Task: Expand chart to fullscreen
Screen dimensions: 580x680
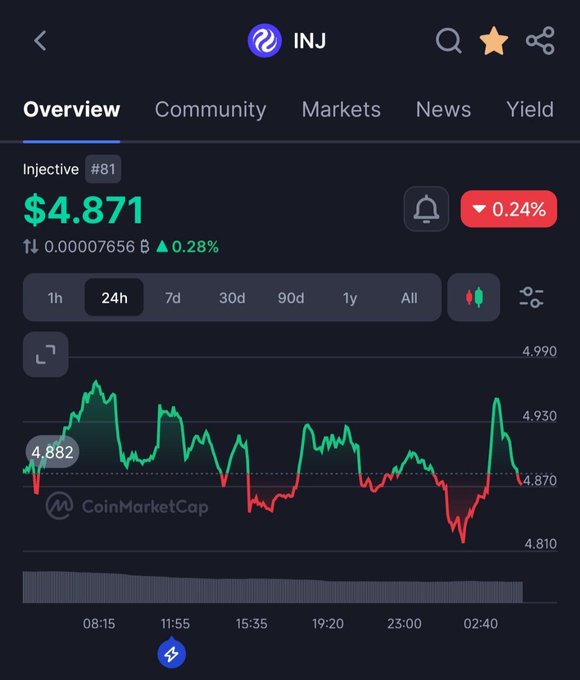Action: (x=46, y=354)
